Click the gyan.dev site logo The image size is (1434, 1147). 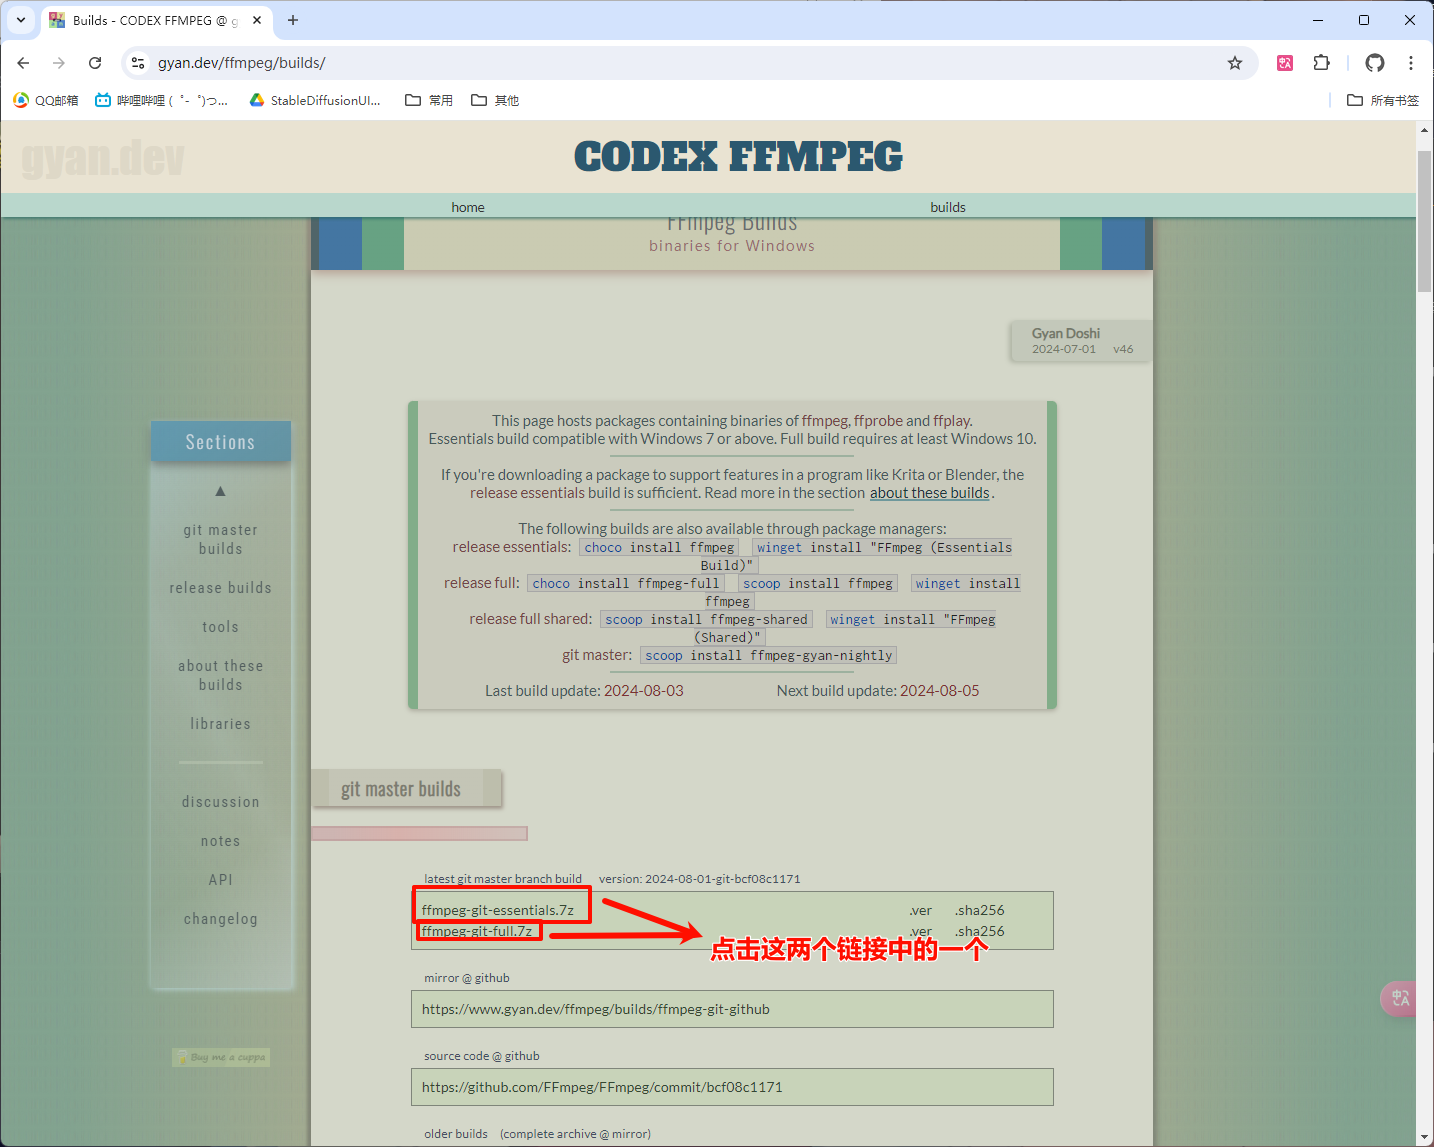[x=103, y=158]
